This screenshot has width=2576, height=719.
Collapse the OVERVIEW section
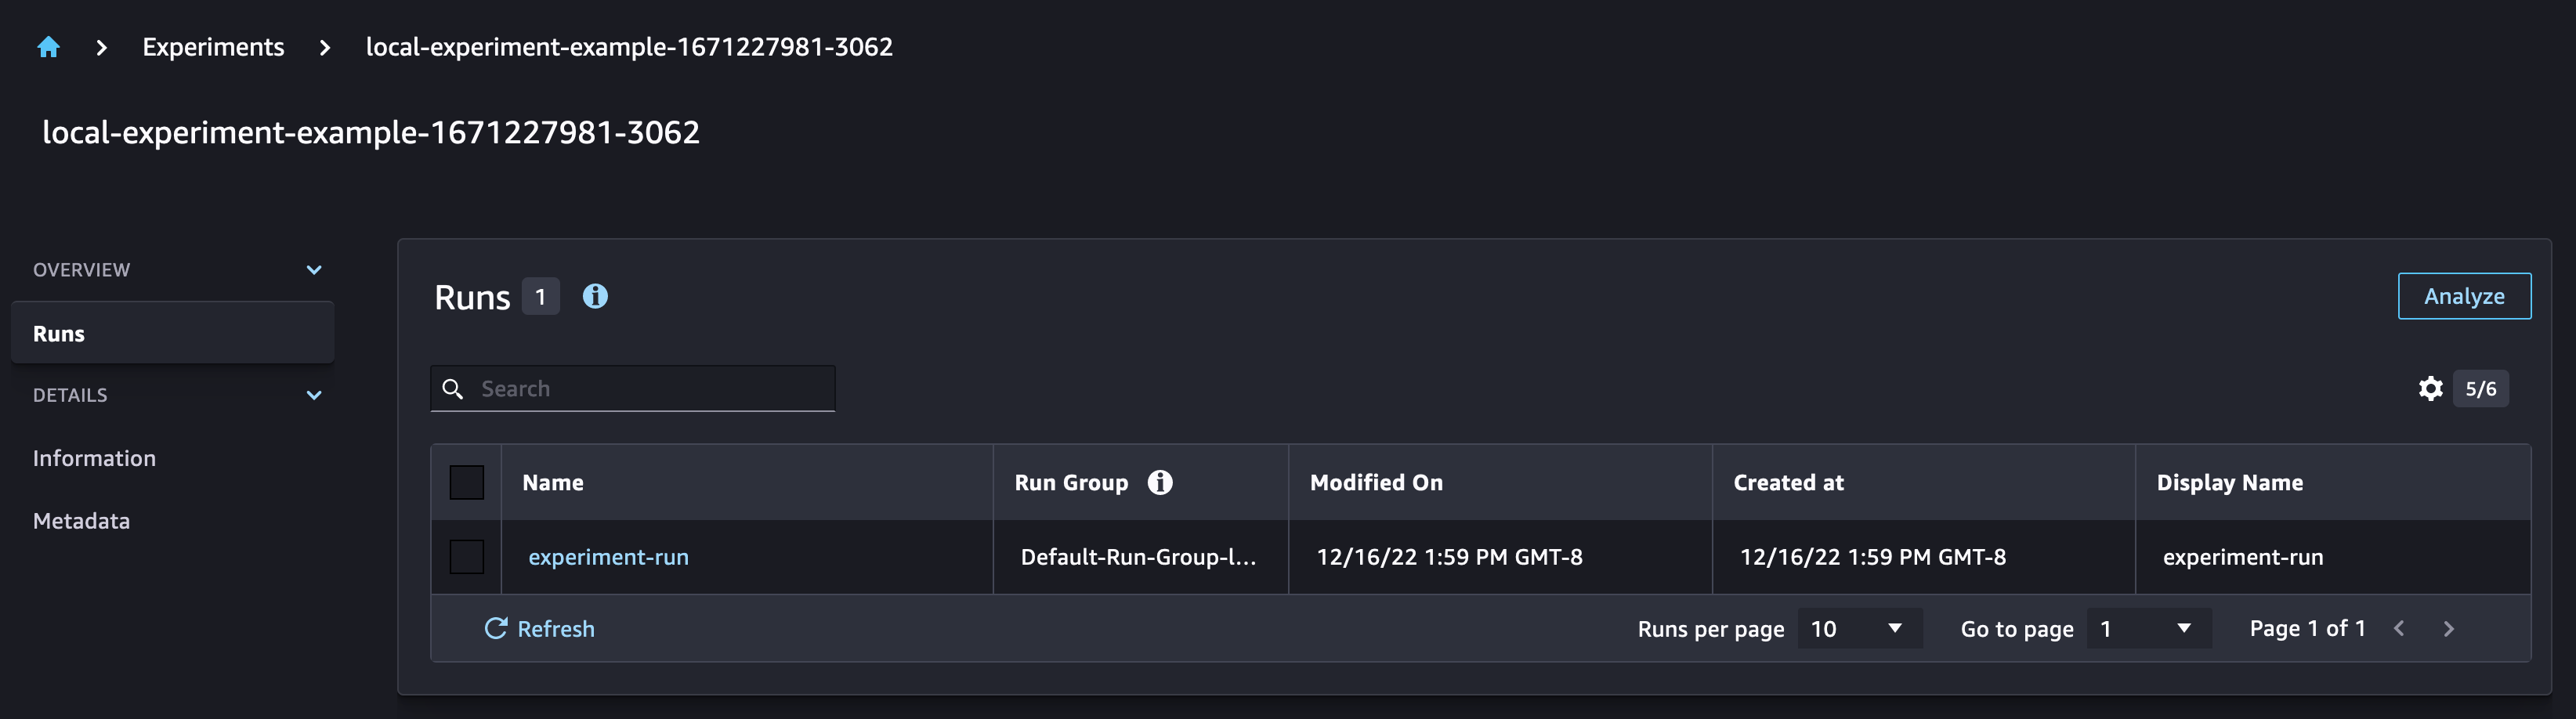(314, 270)
